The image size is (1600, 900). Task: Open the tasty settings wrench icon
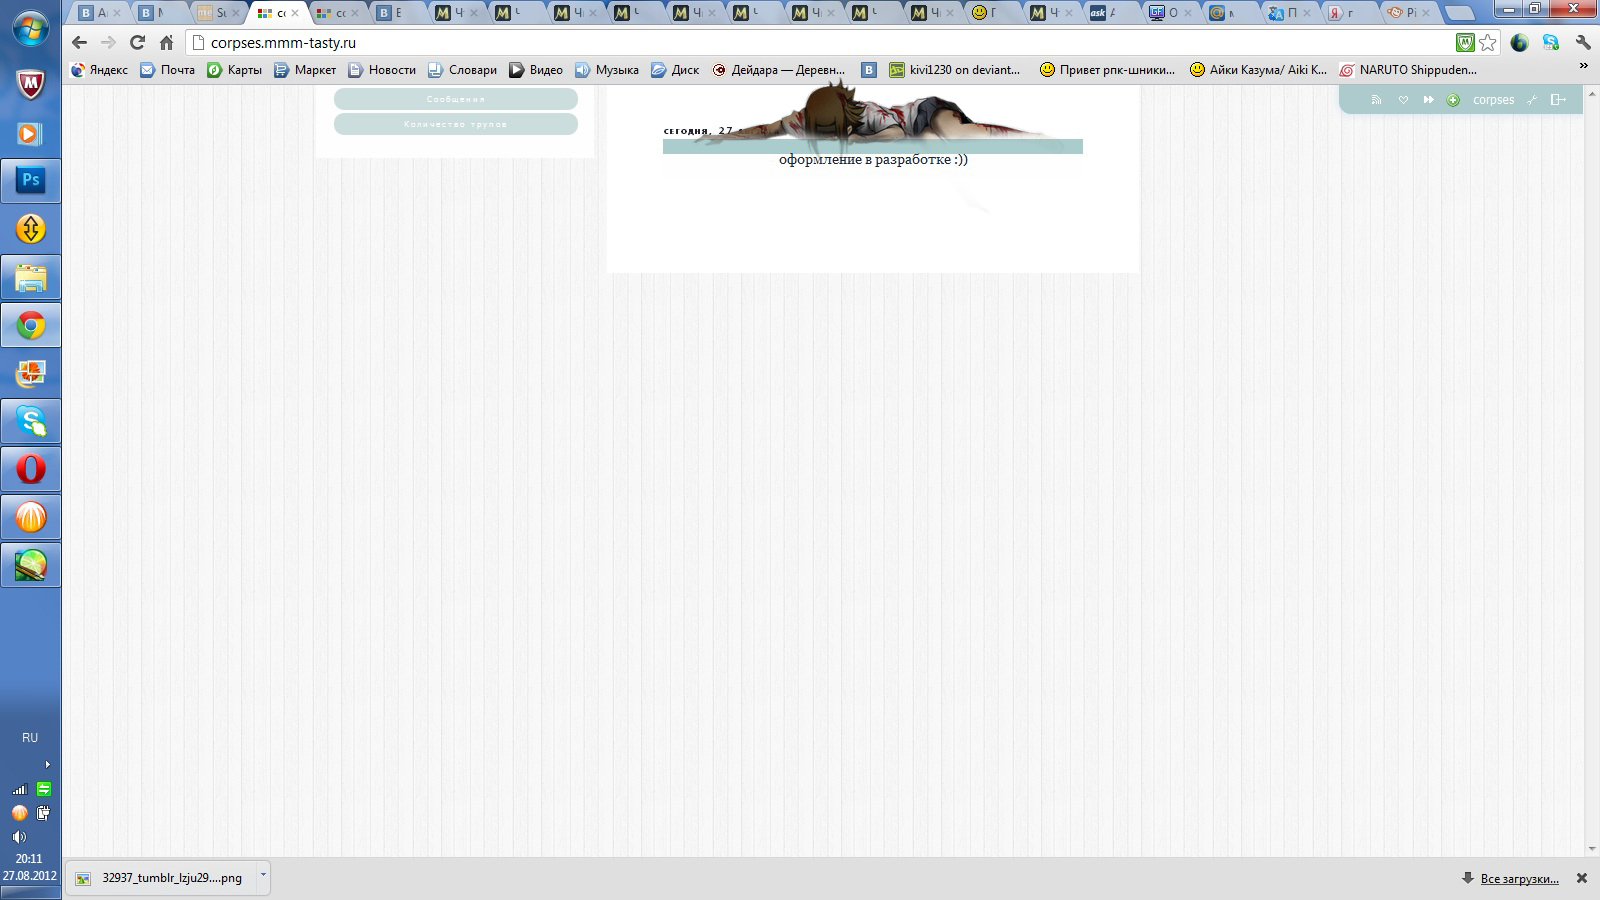pos(1531,100)
